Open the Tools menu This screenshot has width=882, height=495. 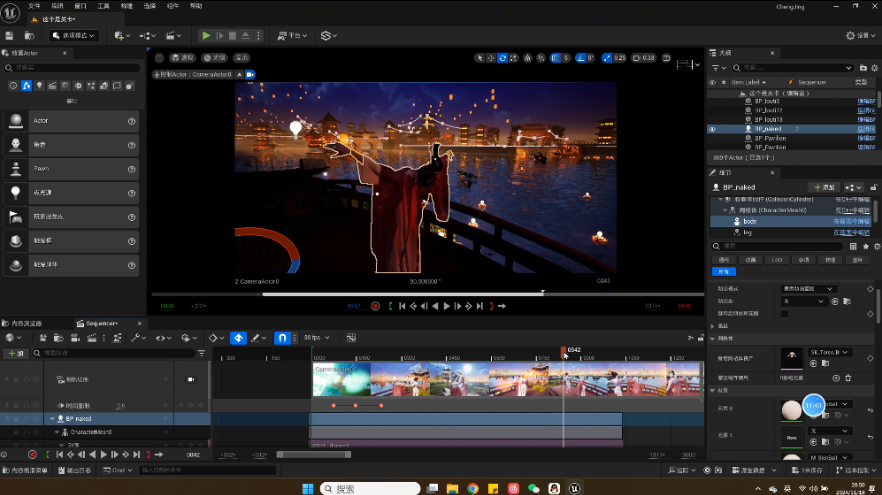(104, 6)
